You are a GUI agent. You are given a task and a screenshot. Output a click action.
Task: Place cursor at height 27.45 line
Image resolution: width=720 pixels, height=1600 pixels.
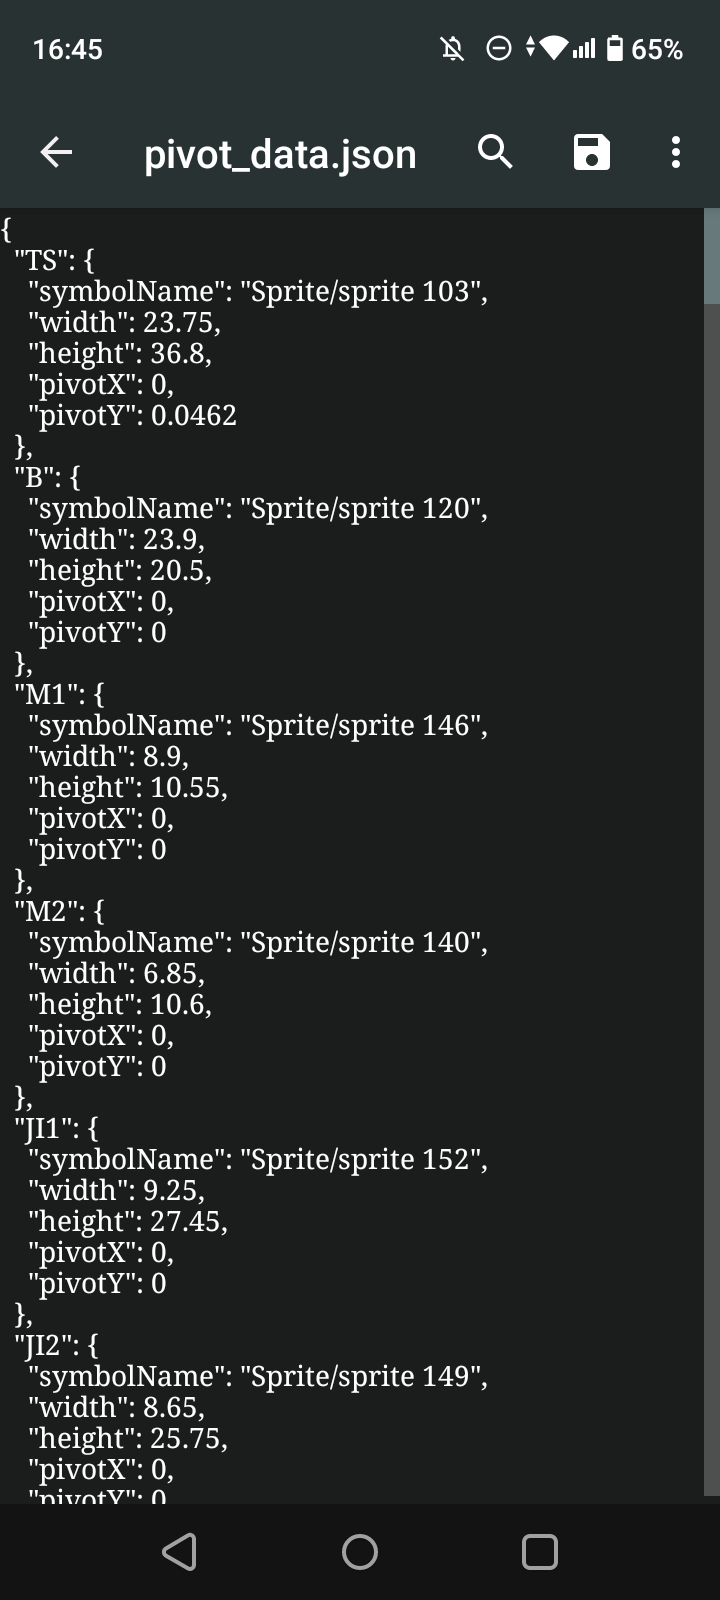coord(128,1221)
